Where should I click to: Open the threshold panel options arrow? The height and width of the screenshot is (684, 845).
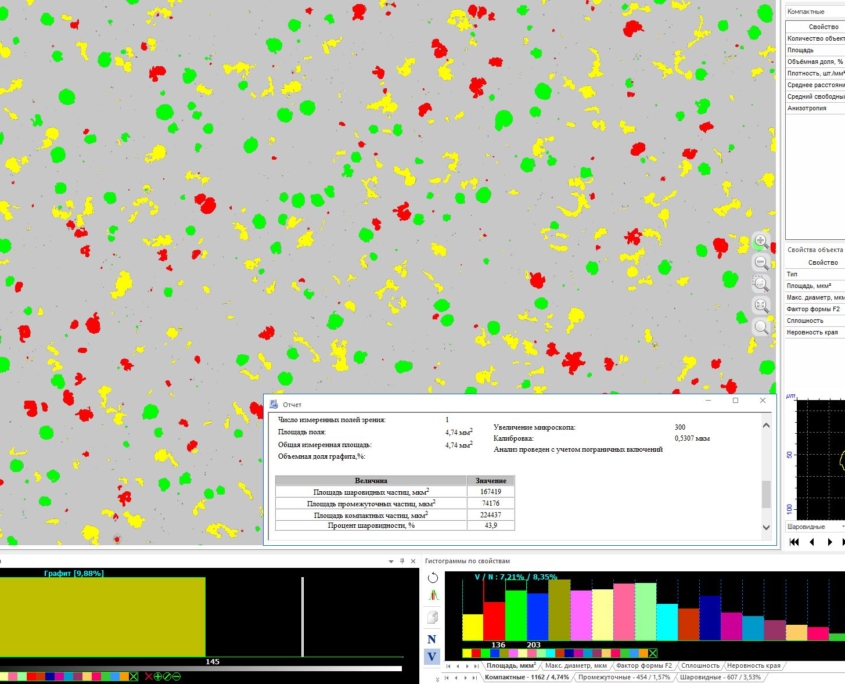point(391,561)
